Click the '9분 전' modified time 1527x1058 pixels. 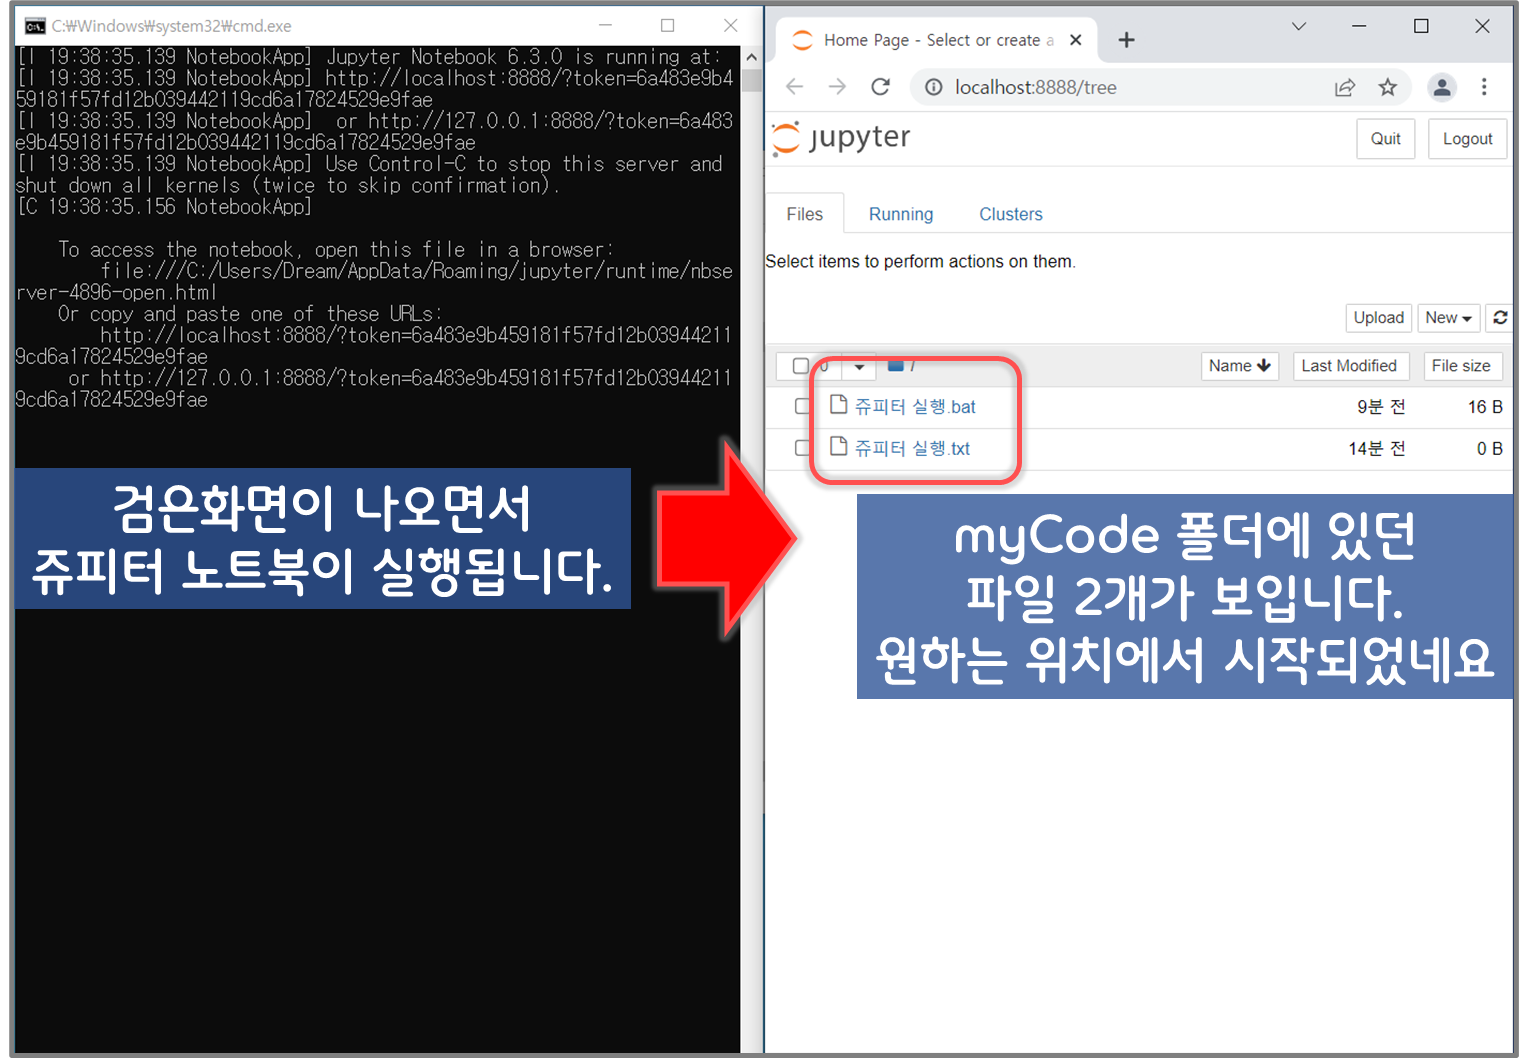point(1381,407)
